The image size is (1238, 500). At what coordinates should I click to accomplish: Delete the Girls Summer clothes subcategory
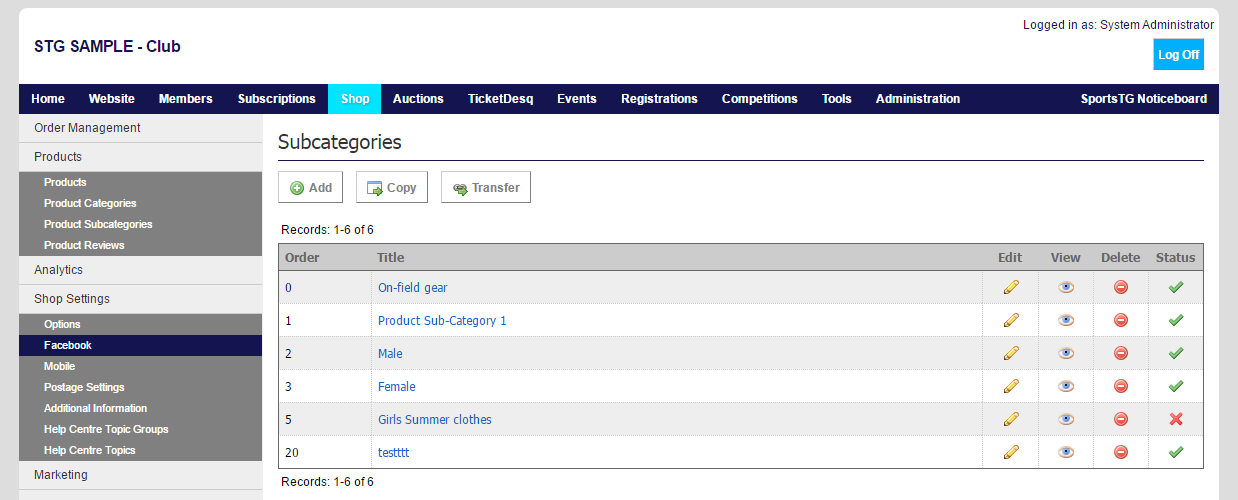[x=1121, y=419]
